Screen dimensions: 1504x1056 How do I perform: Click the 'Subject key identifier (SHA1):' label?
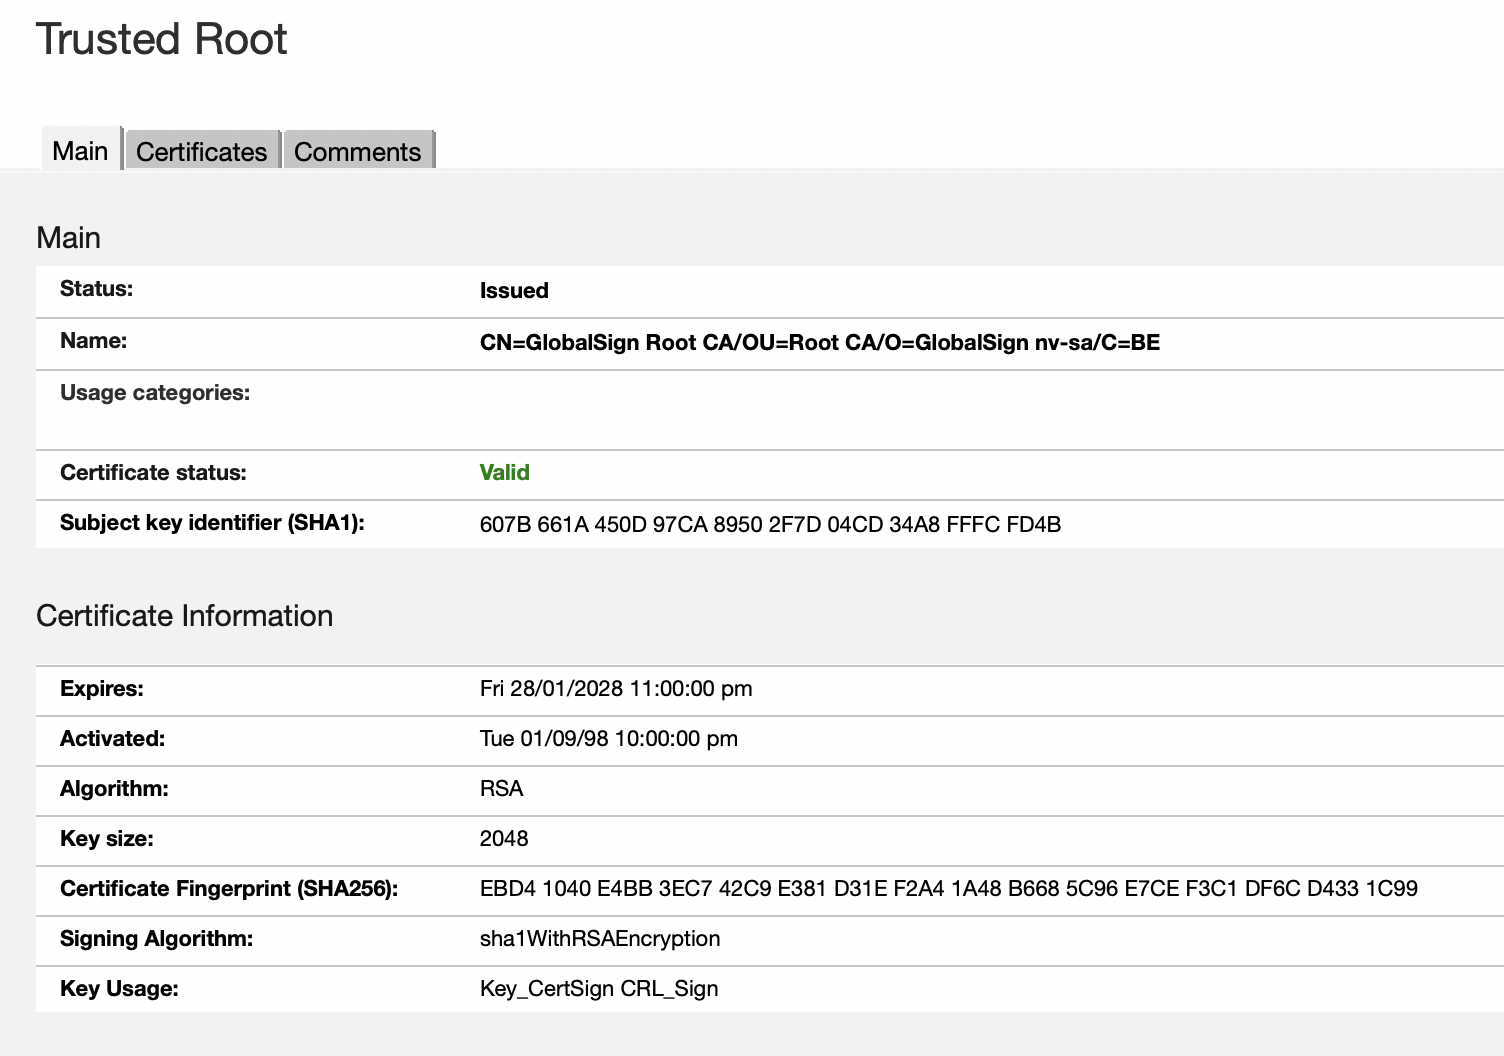click(212, 523)
